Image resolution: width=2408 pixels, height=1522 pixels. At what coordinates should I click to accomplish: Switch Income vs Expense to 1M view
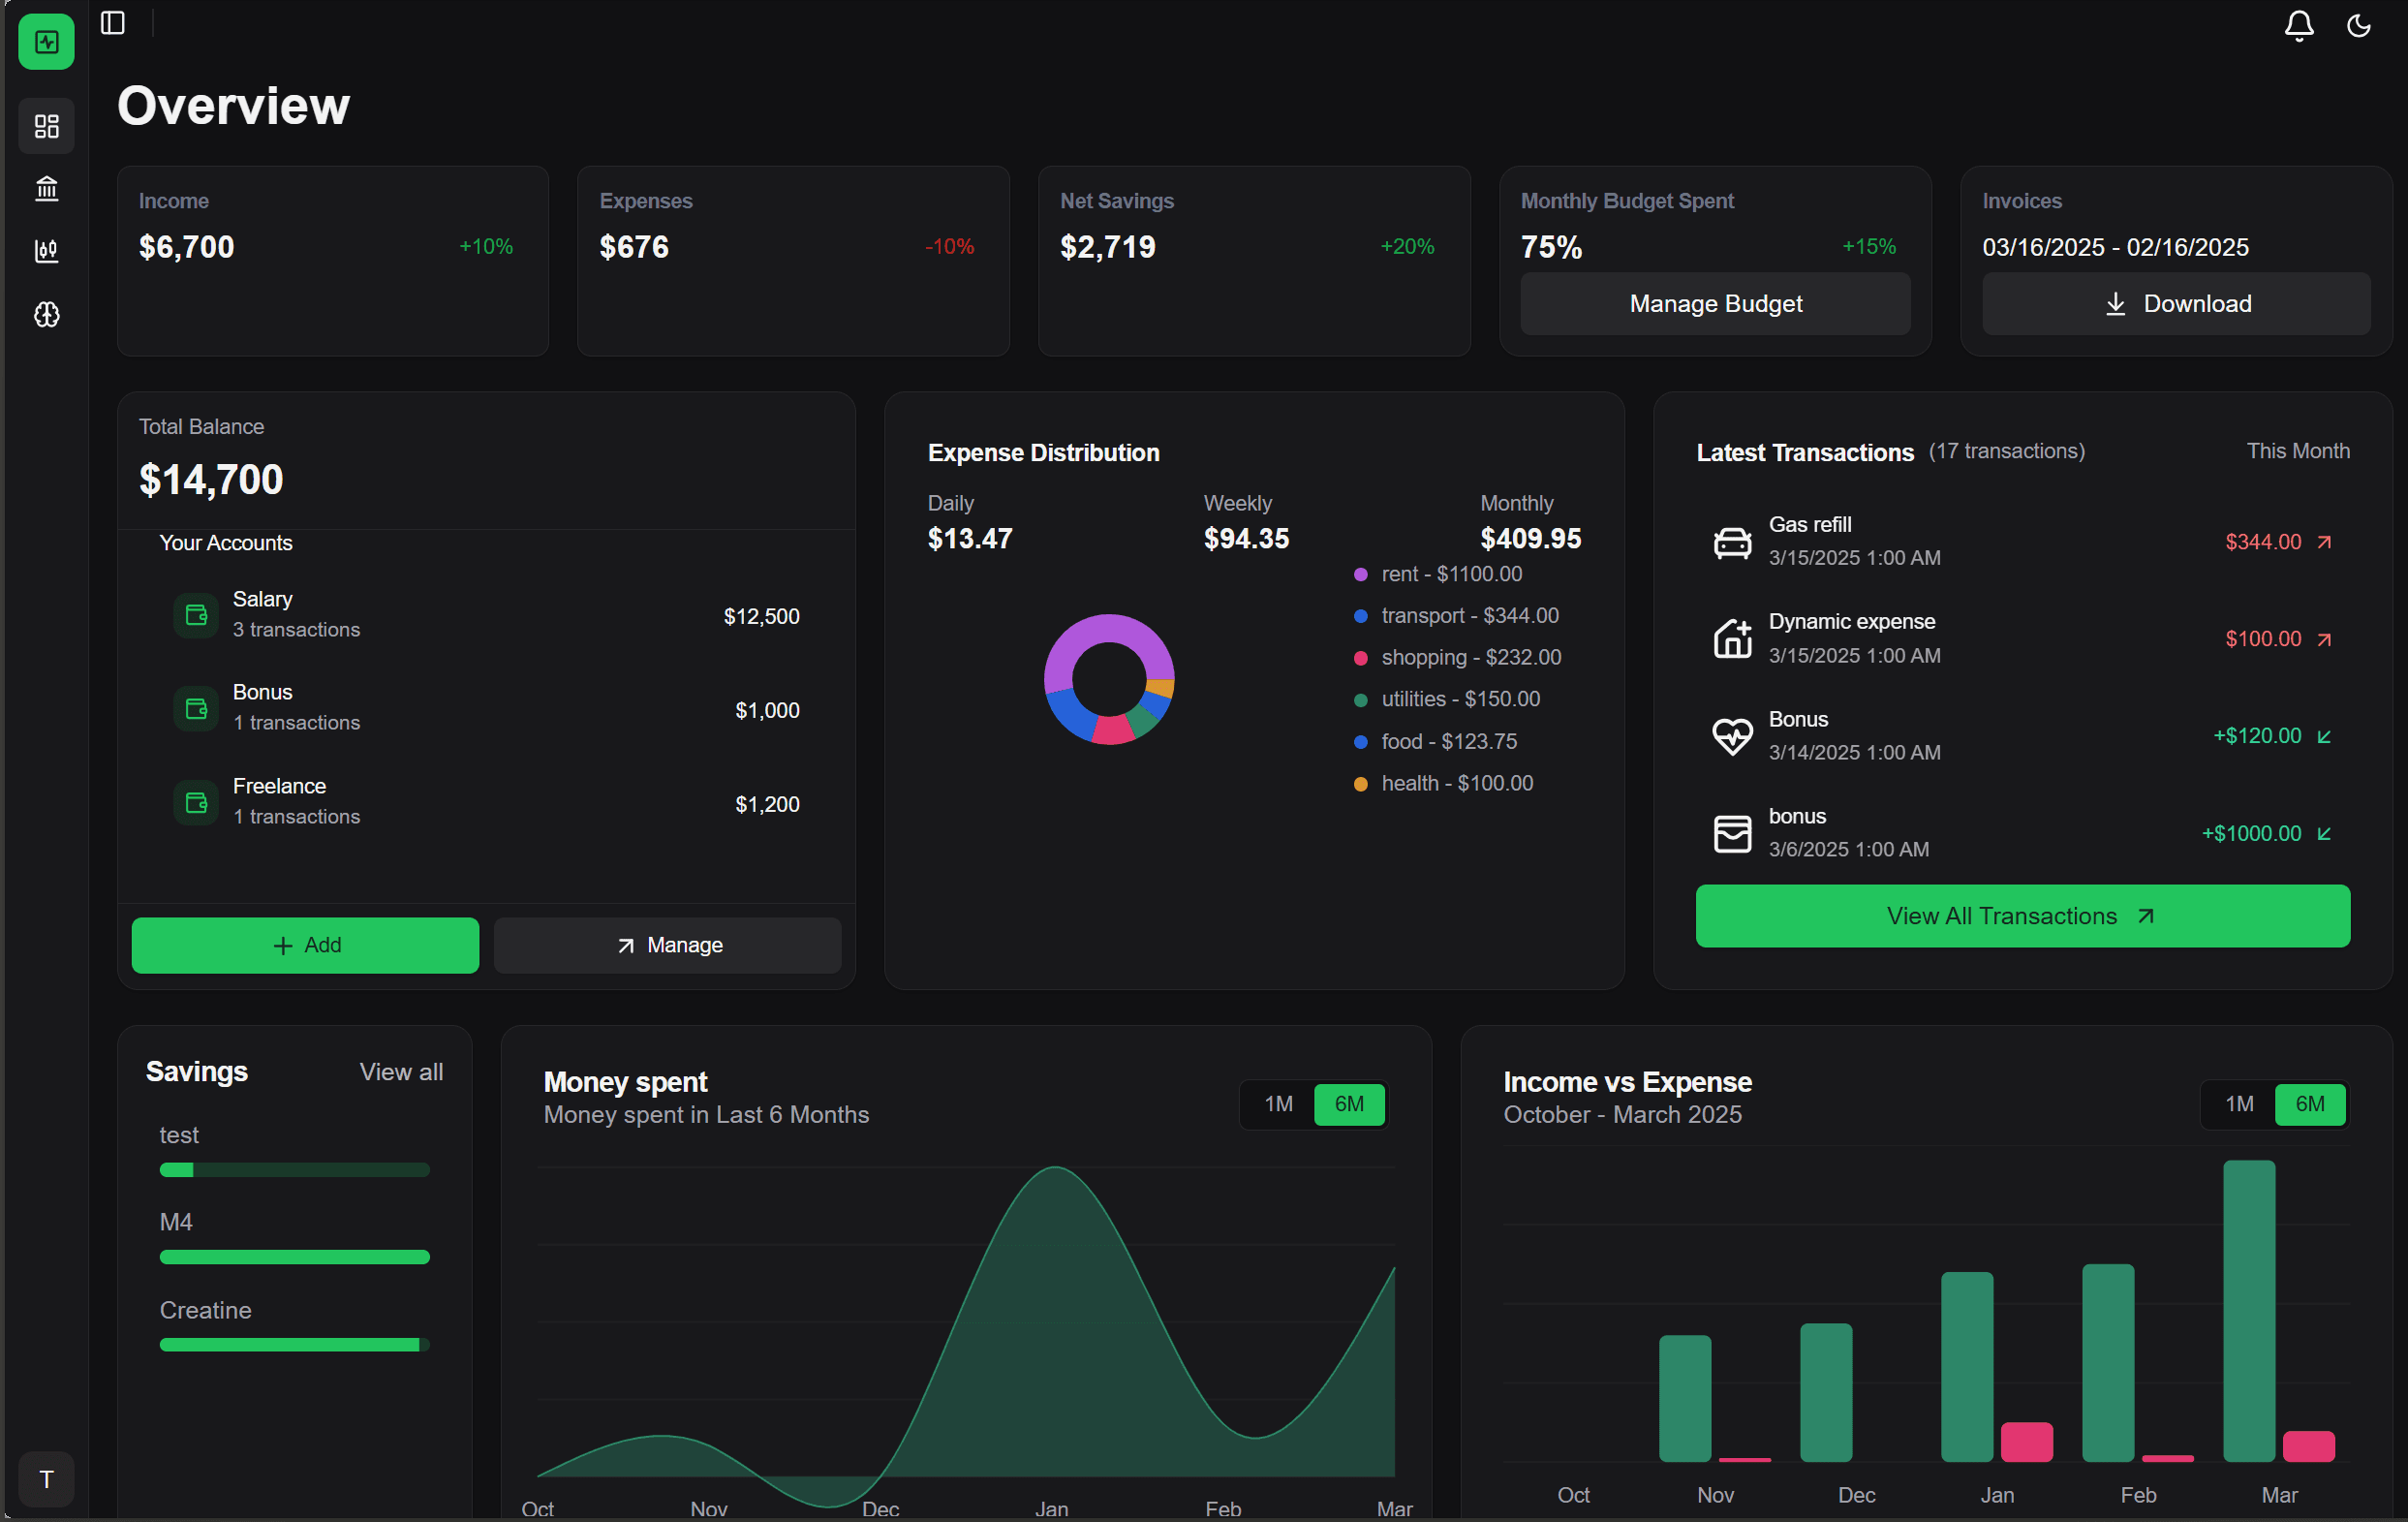click(x=2239, y=1104)
